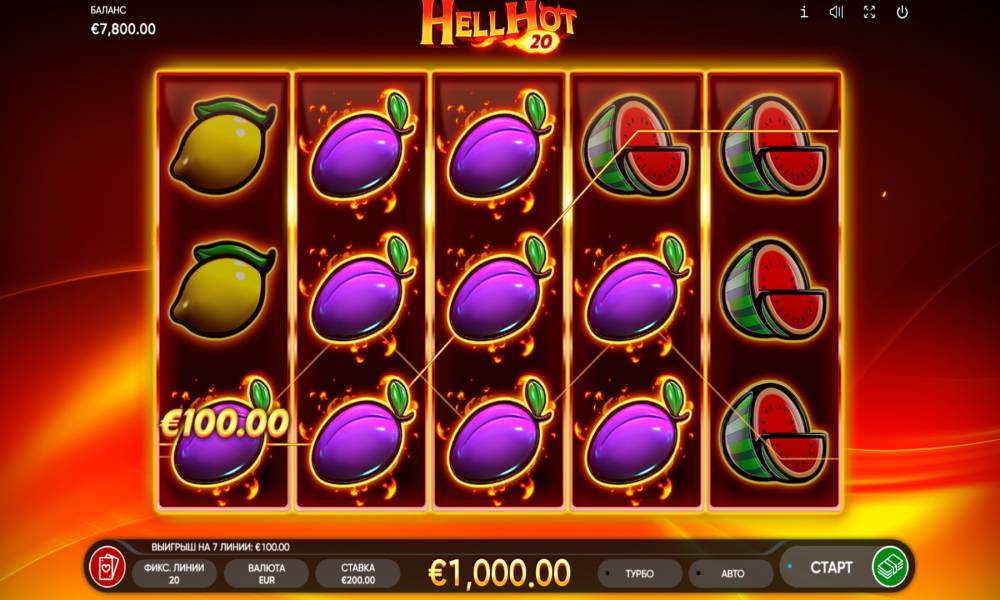This screenshot has height=600, width=1000.
Task: Select the top lemon symbol
Action: pyautogui.click(x=223, y=145)
